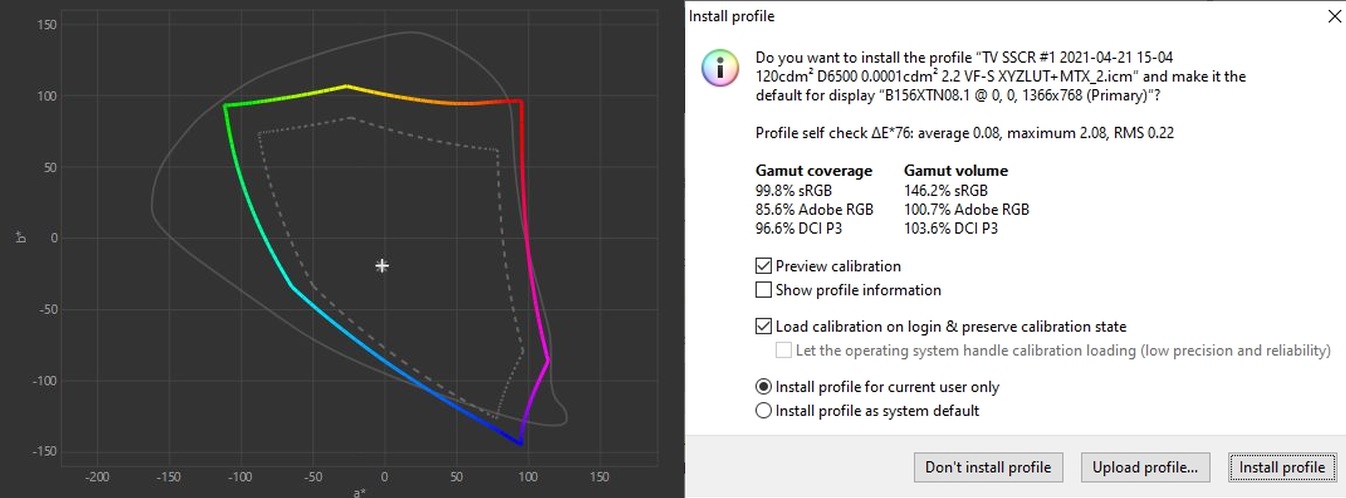Open the Upload profile... option
The image size is (1346, 498).
tap(1145, 467)
